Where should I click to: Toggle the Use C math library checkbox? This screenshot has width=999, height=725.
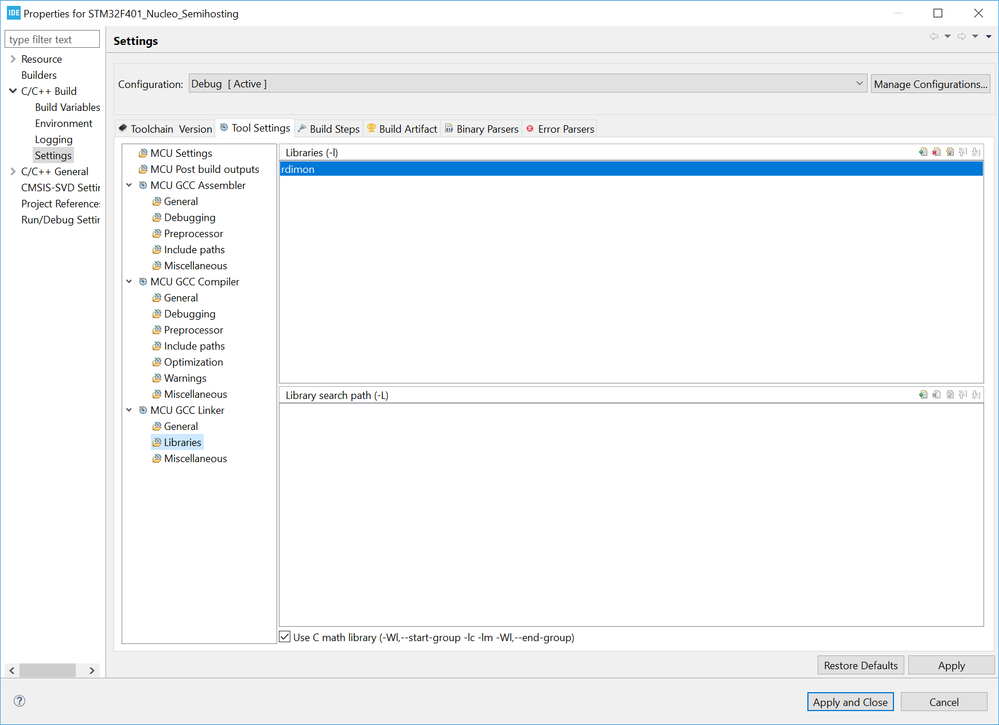[286, 637]
